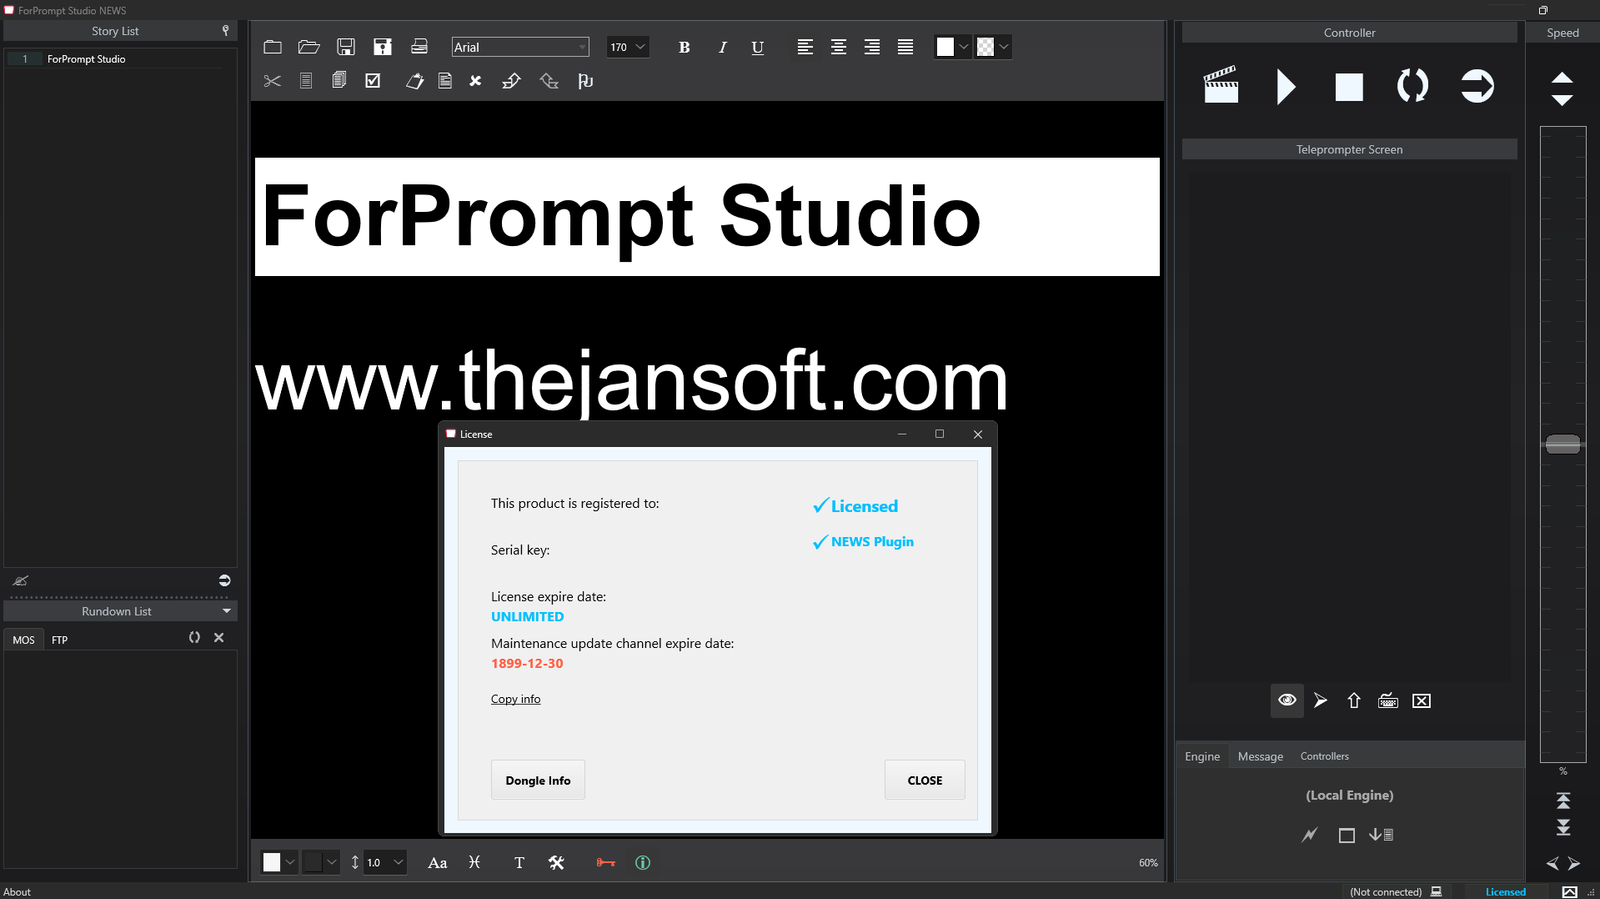1600x899 pixels.
Task: Toggle bold formatting
Action: pos(684,47)
